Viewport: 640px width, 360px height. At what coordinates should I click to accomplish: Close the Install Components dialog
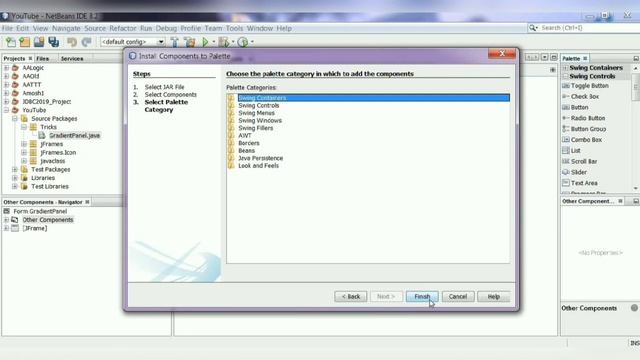(x=502, y=53)
